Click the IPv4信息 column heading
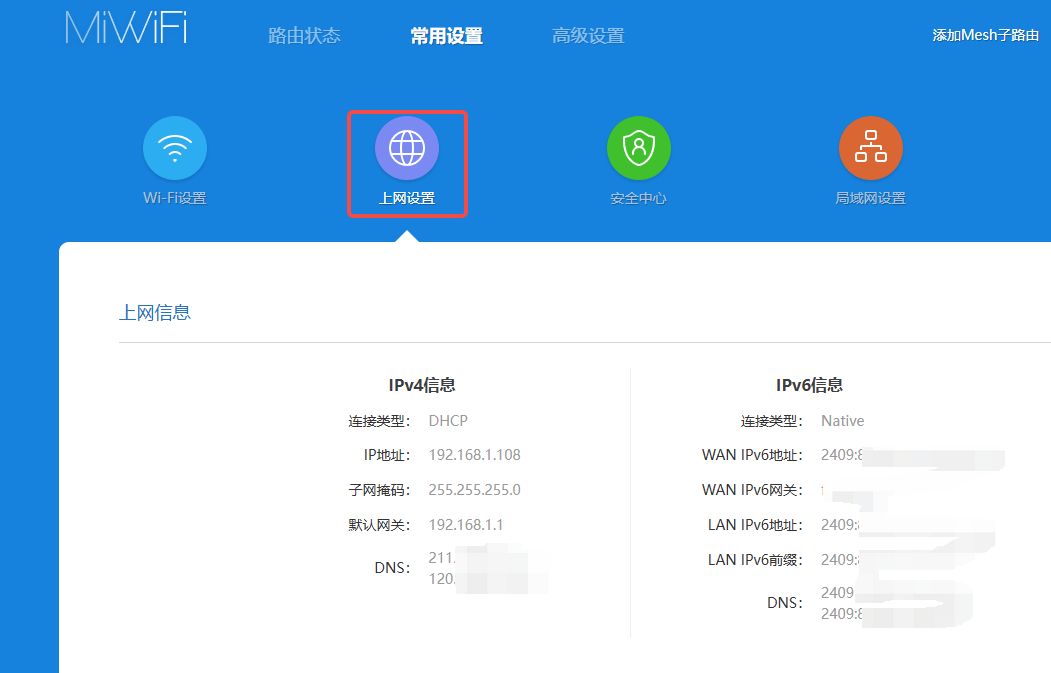This screenshot has width=1051, height=673. pos(422,385)
